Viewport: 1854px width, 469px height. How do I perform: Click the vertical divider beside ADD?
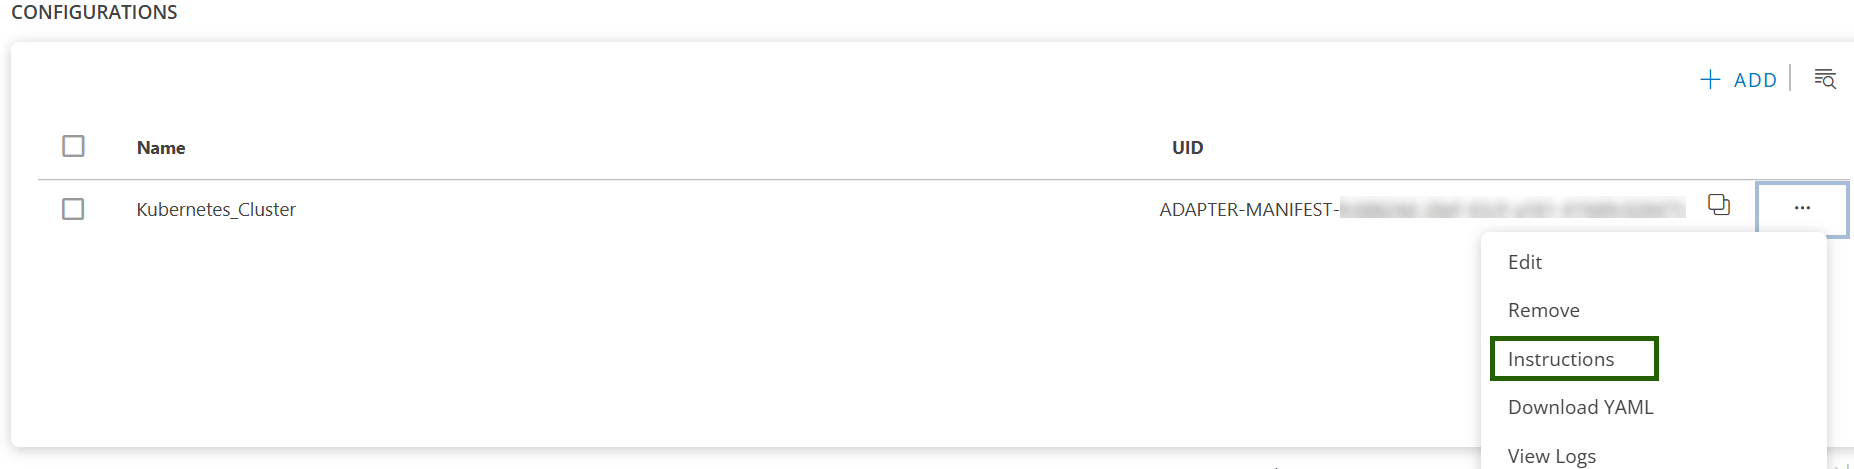[1790, 78]
